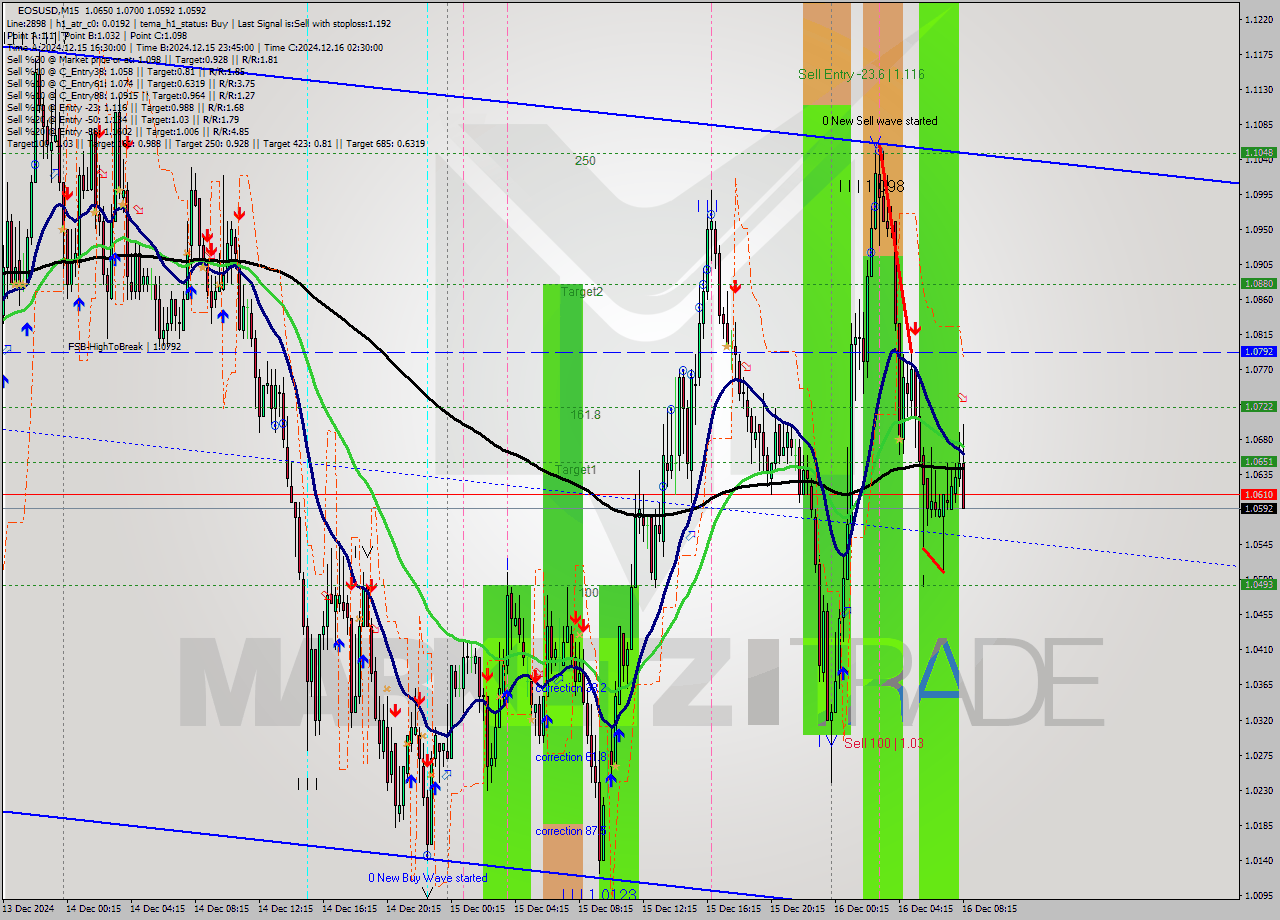Screen dimensions: 1280x920
Task: Click the '16 Dec 08:15' time axis label
Action: point(990,909)
